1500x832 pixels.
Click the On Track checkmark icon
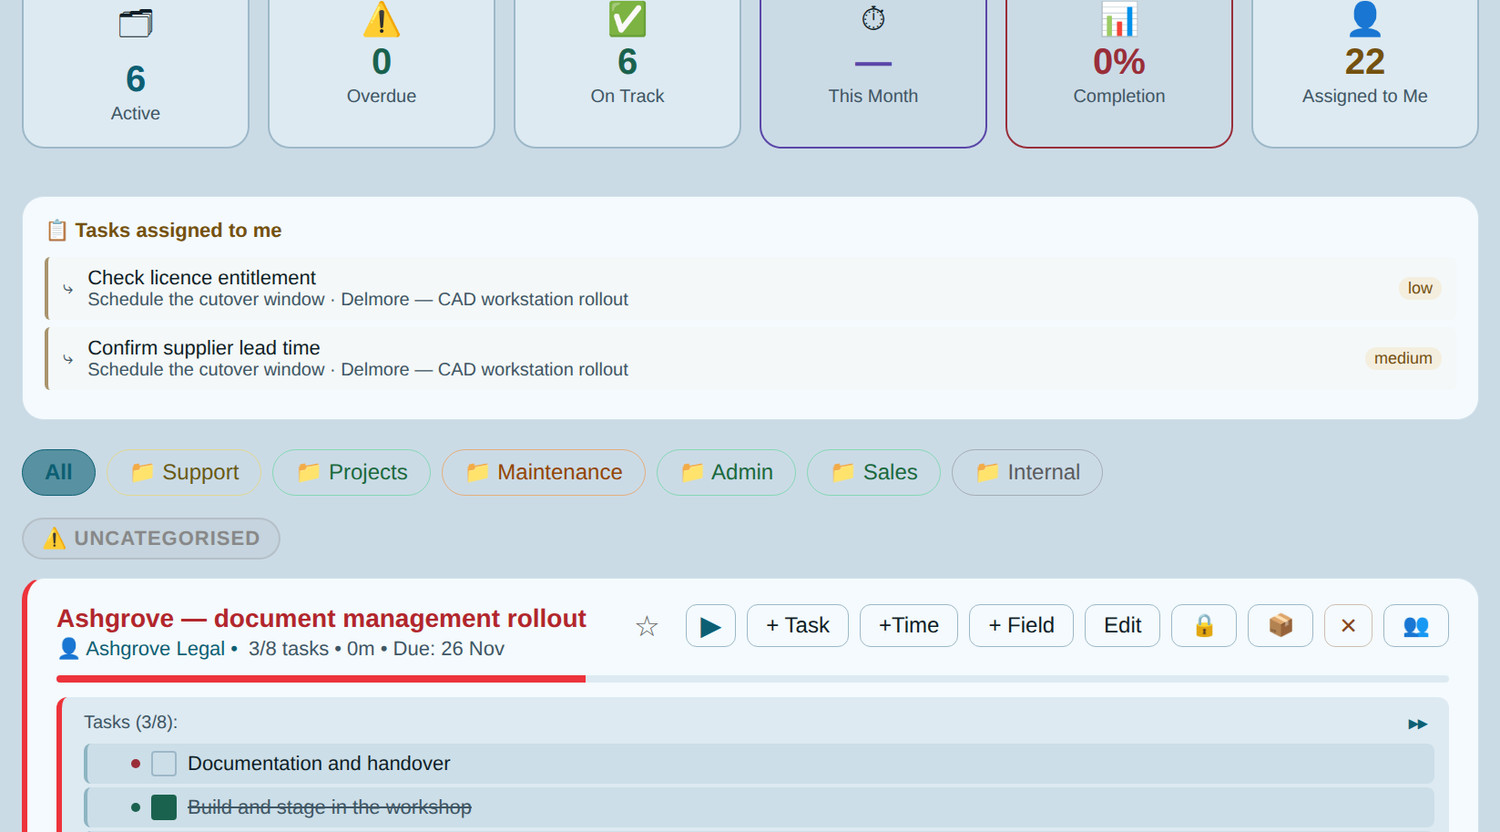coord(627,19)
